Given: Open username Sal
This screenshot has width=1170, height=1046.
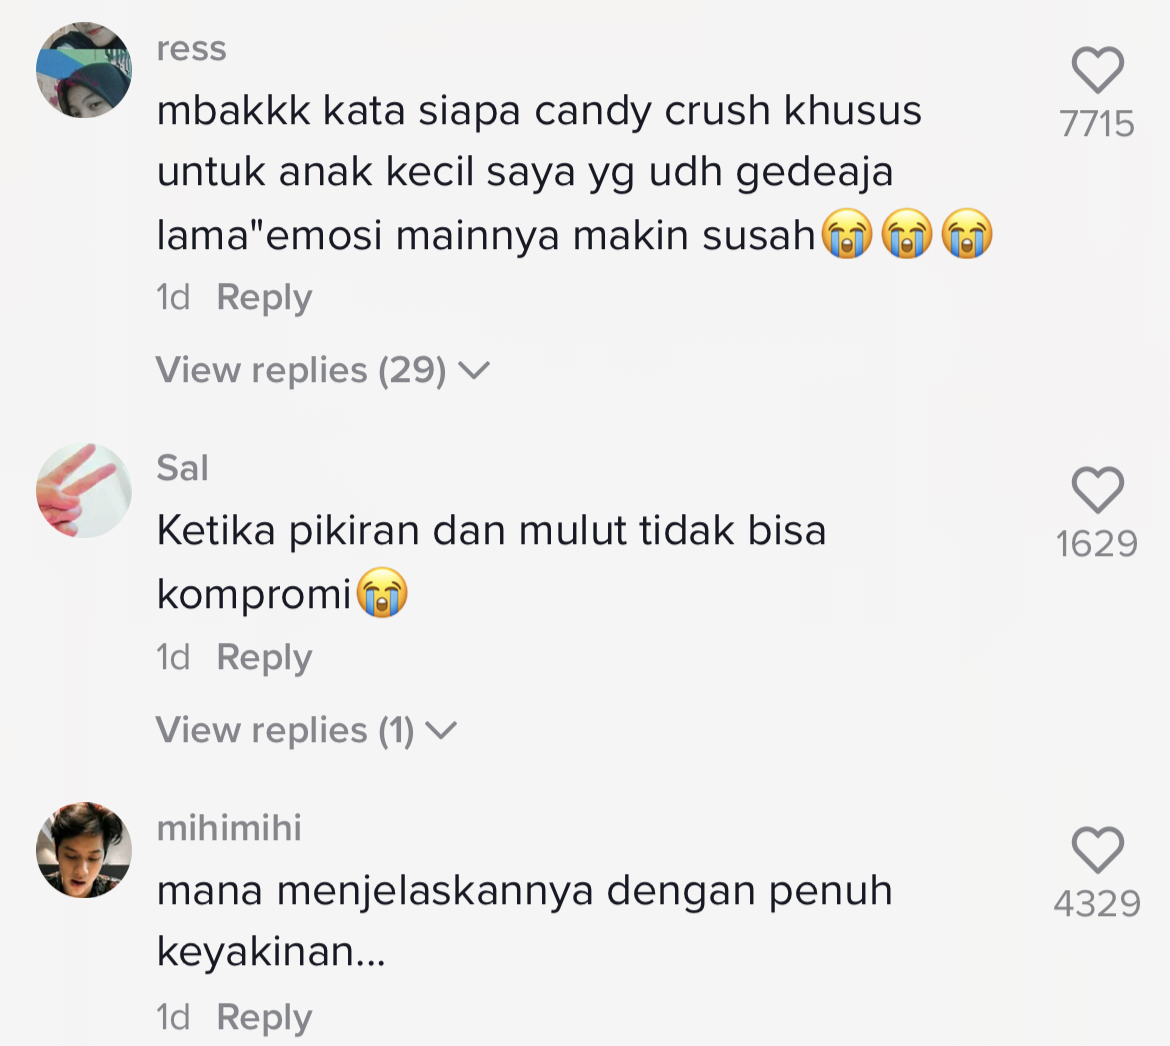Looking at the screenshot, I should (182, 469).
